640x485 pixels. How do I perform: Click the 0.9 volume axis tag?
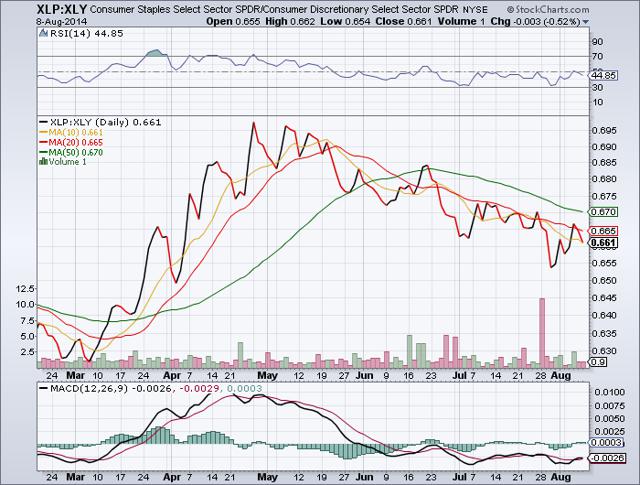click(x=598, y=362)
